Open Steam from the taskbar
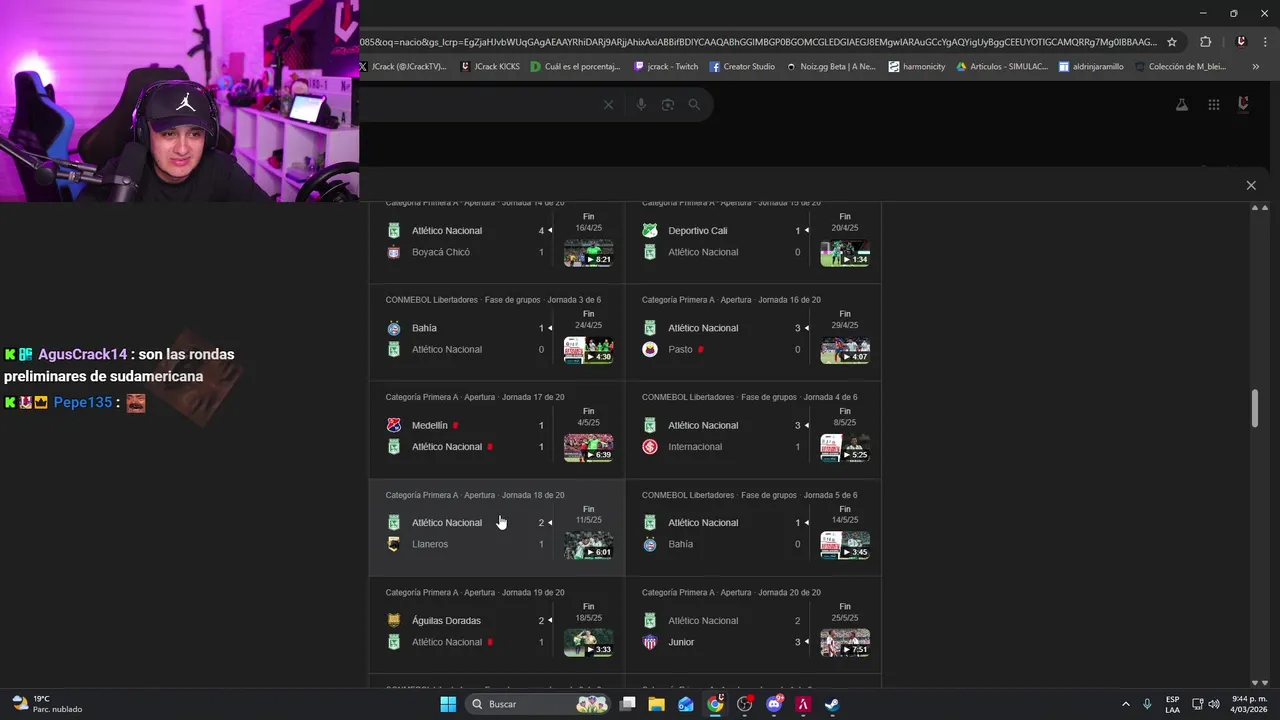 [x=832, y=704]
